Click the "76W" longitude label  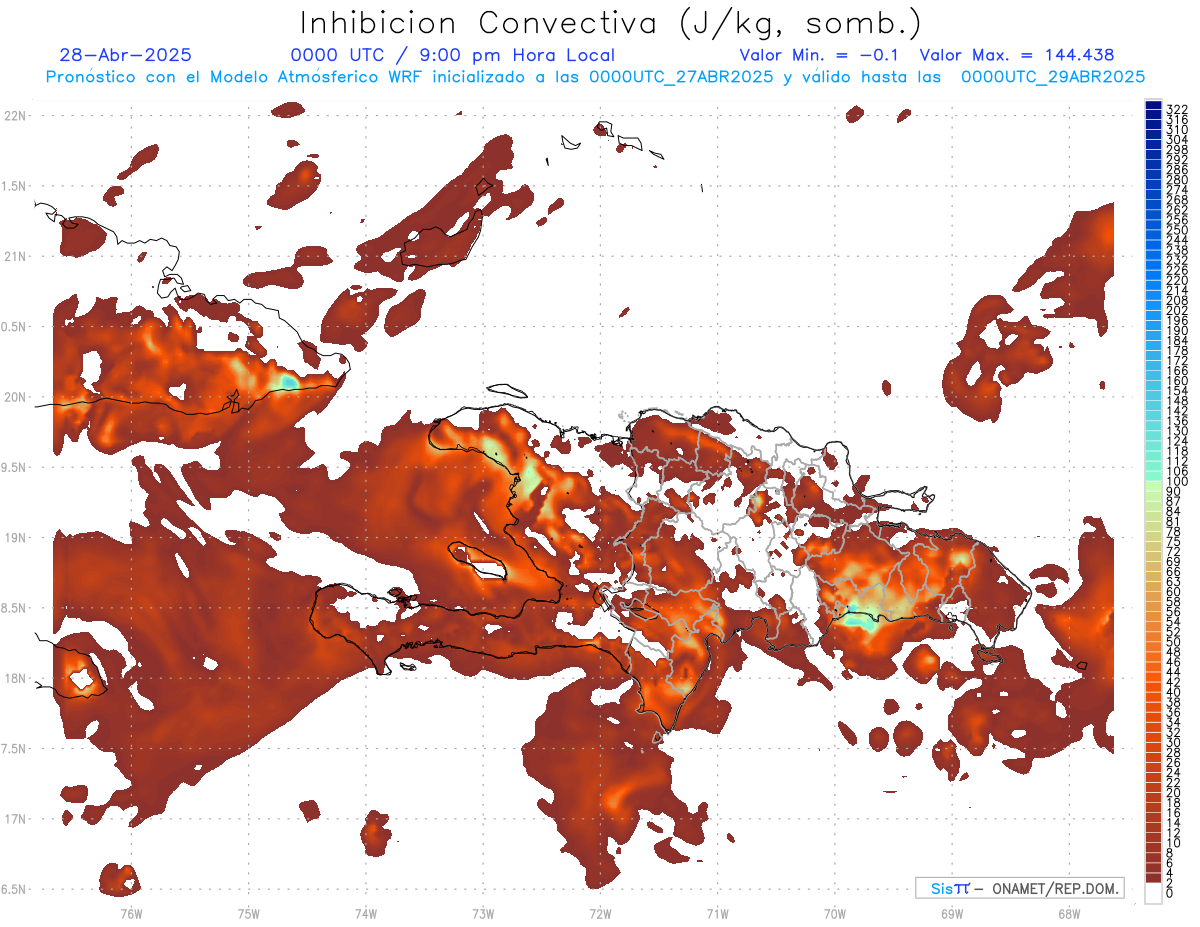(131, 913)
